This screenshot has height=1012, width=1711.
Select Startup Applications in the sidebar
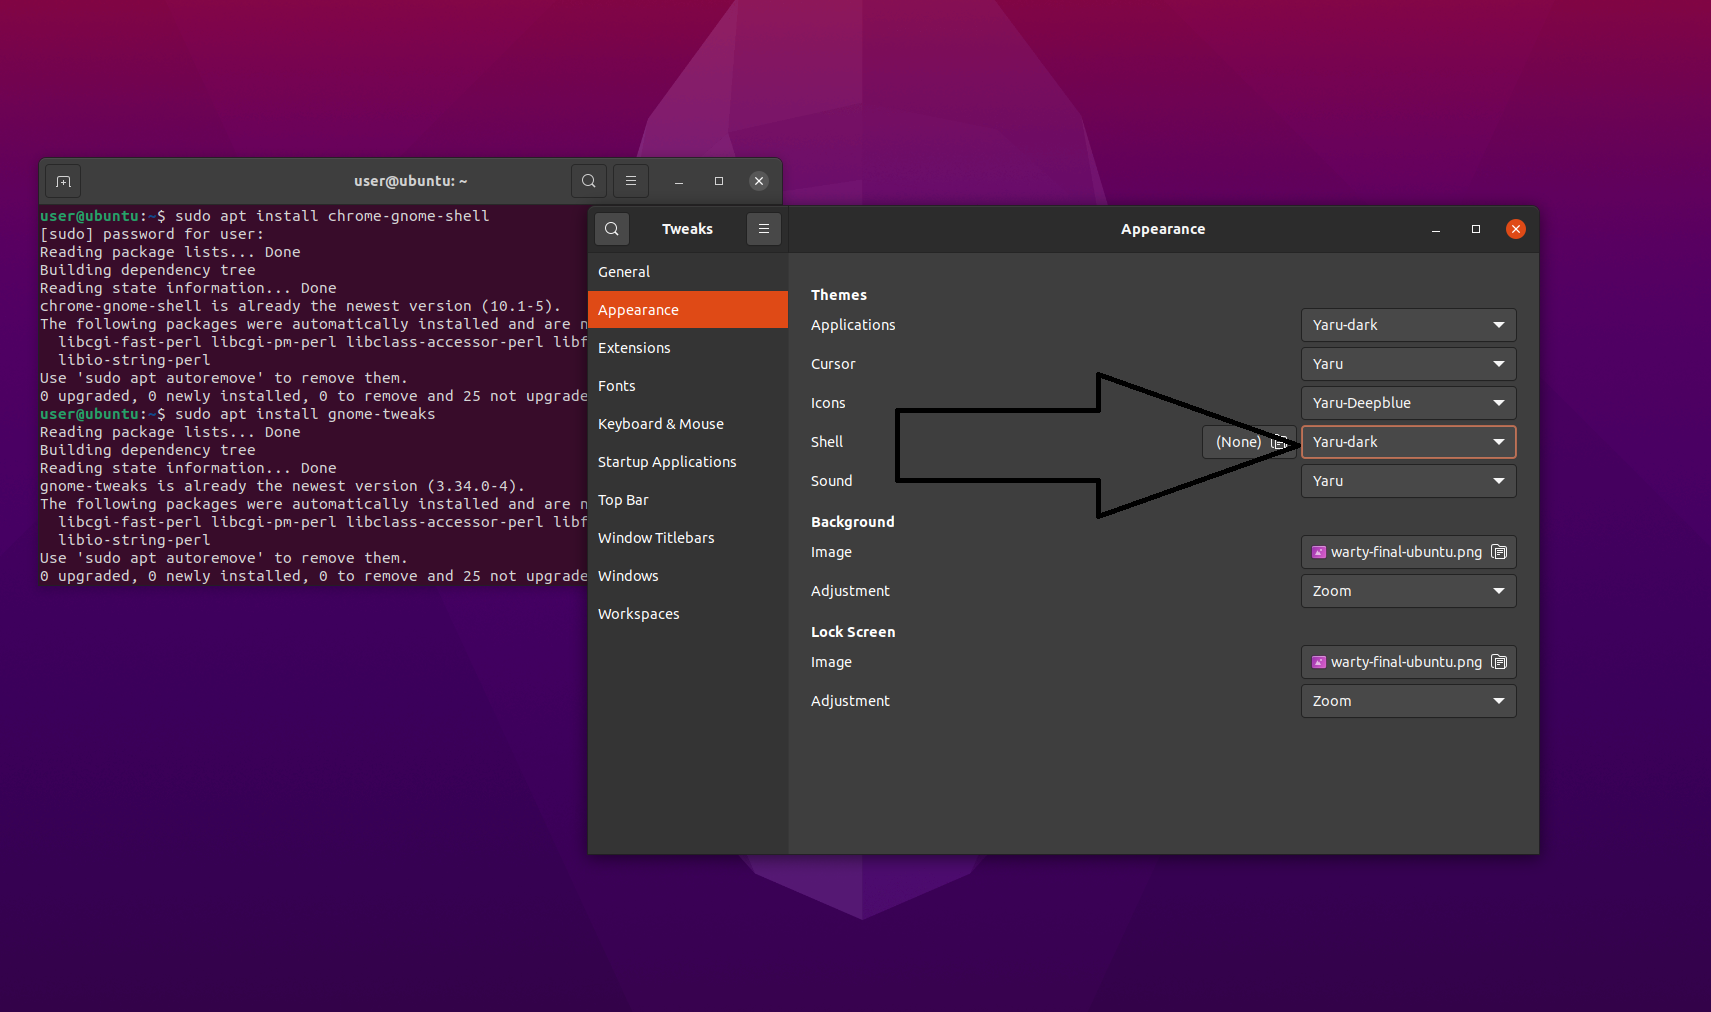click(667, 461)
